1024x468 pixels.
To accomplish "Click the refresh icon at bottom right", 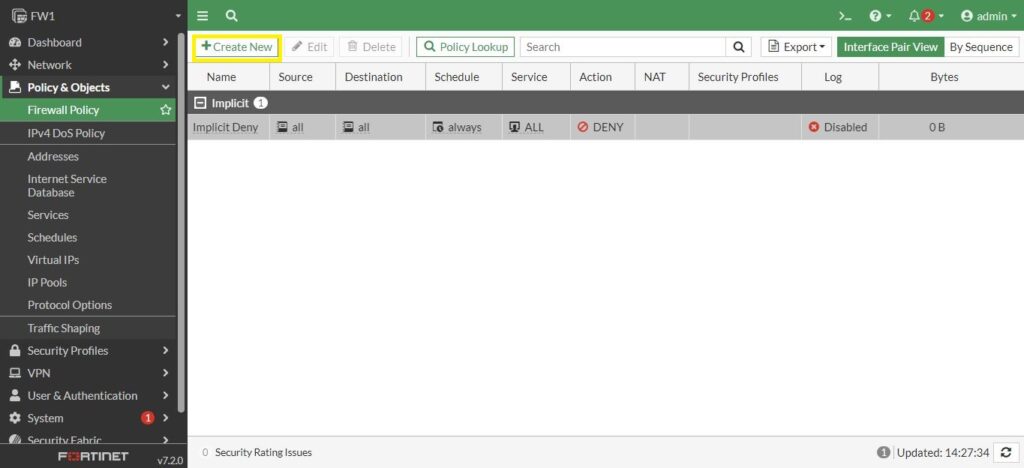I will click(1006, 453).
